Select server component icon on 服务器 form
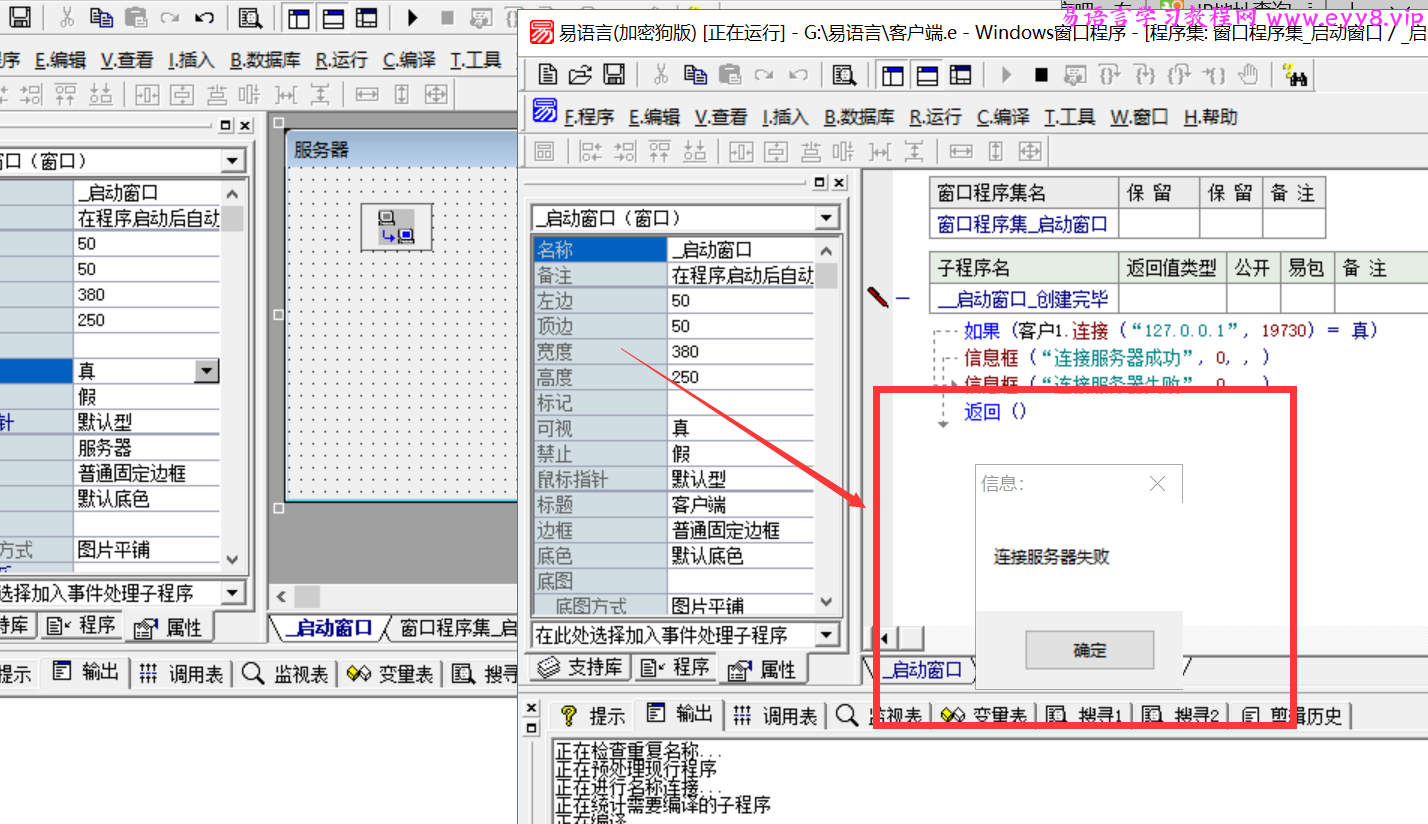 [396, 228]
